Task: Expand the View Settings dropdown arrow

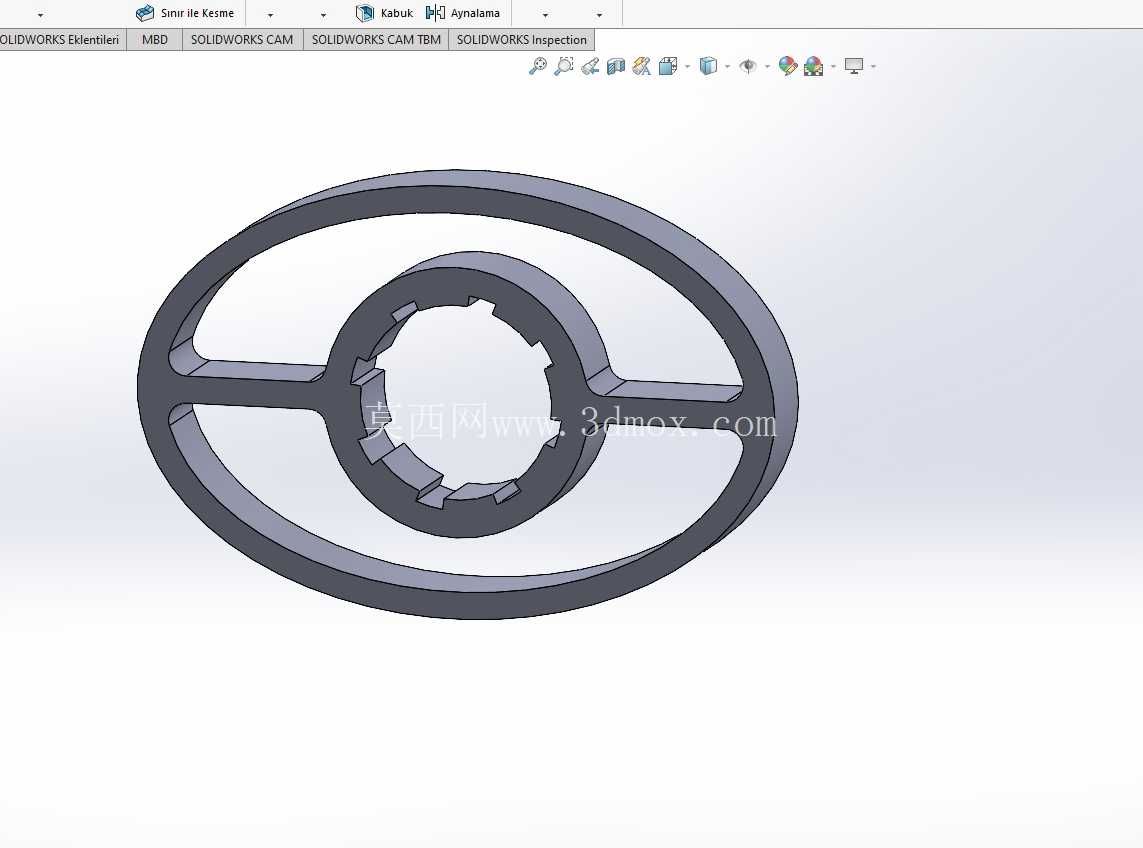Action: (x=873, y=67)
